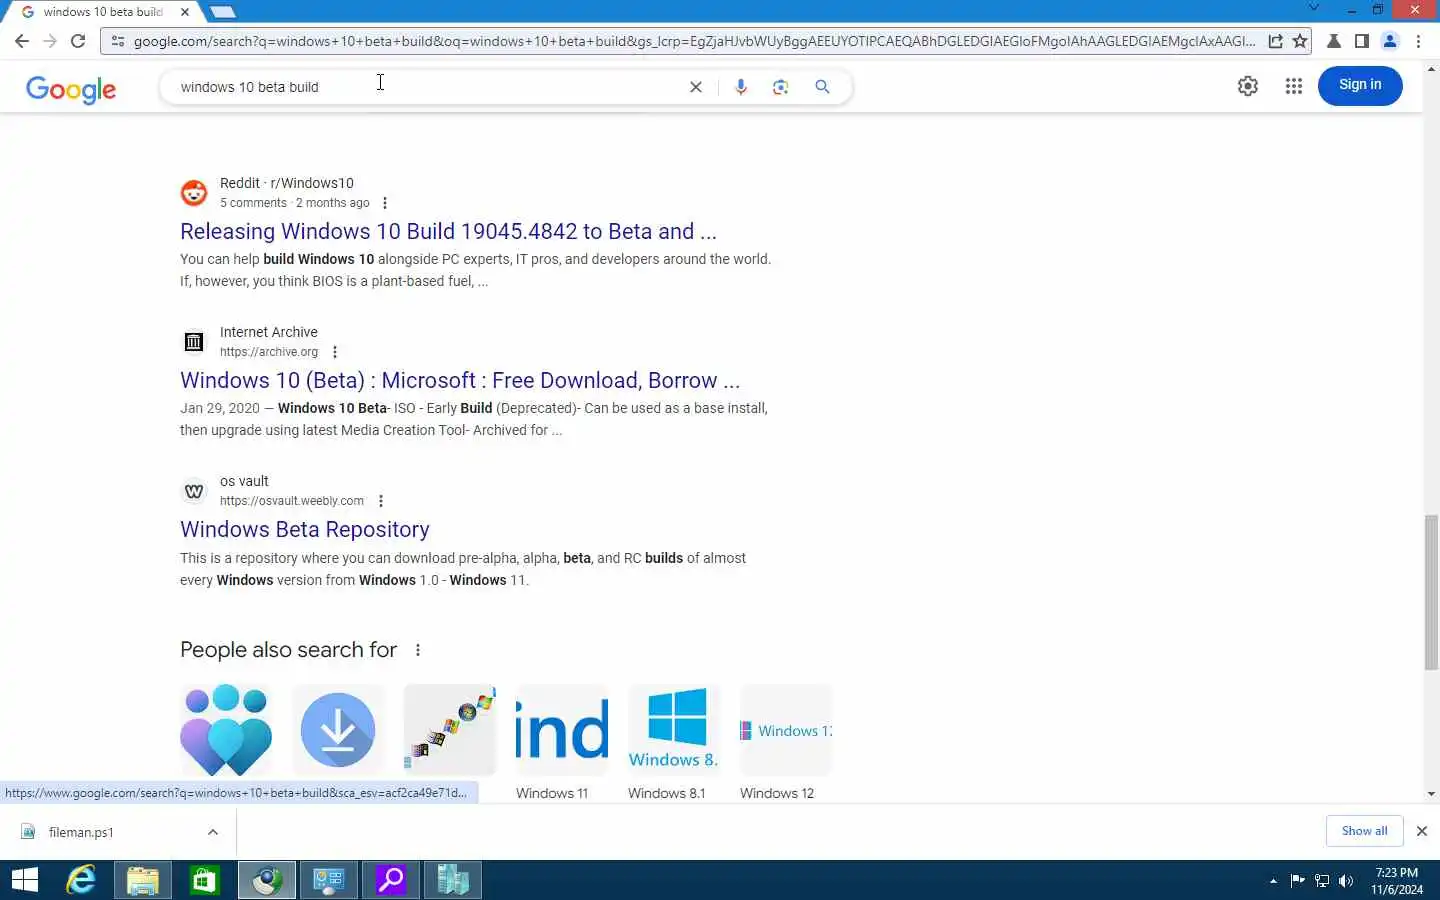
Task: Select the Windows 8.1 related search thumbnail
Action: tap(674, 731)
